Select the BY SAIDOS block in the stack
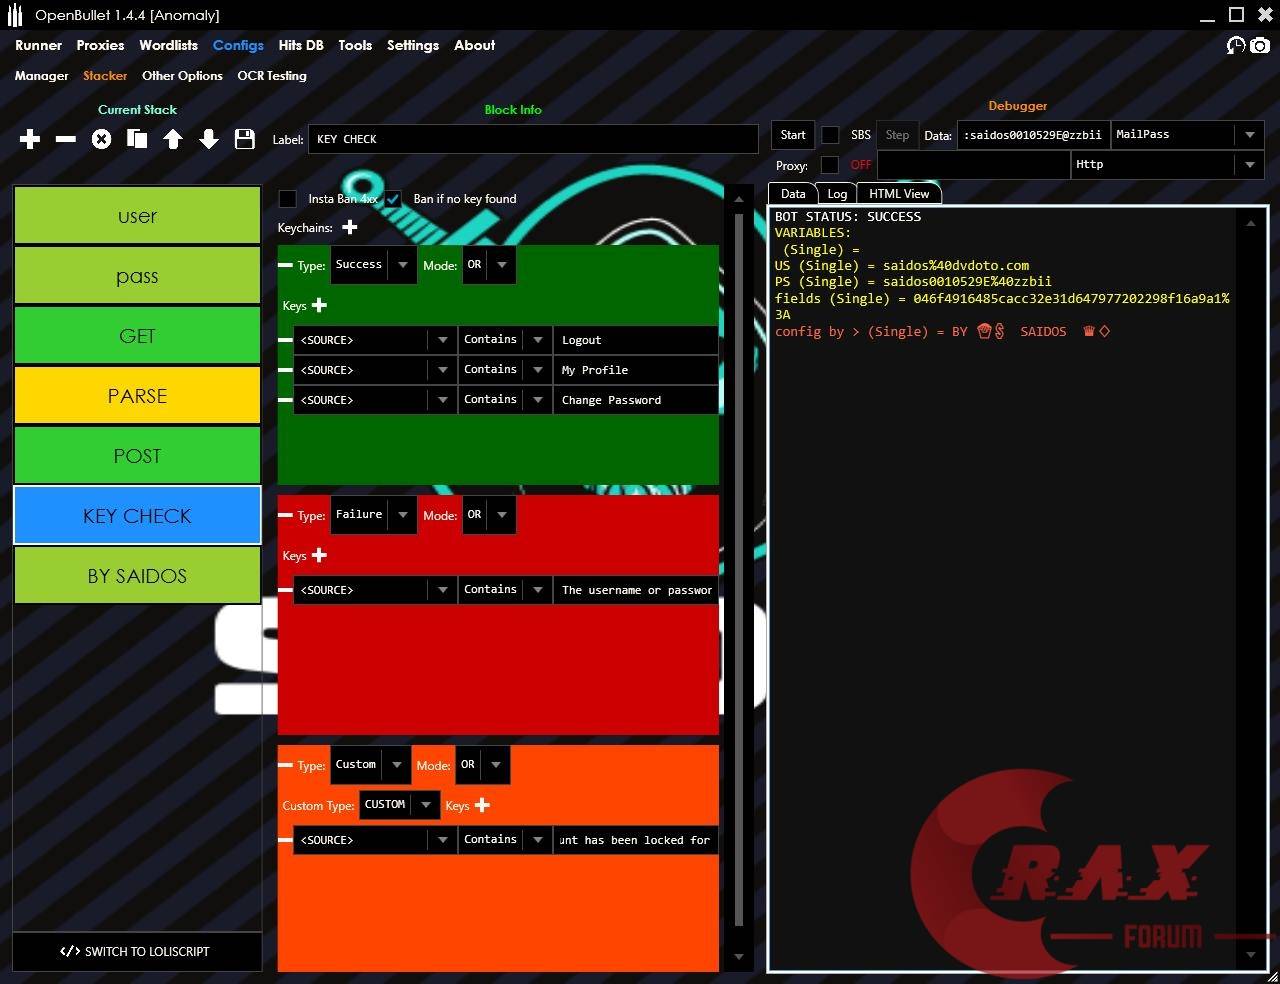 (x=137, y=575)
